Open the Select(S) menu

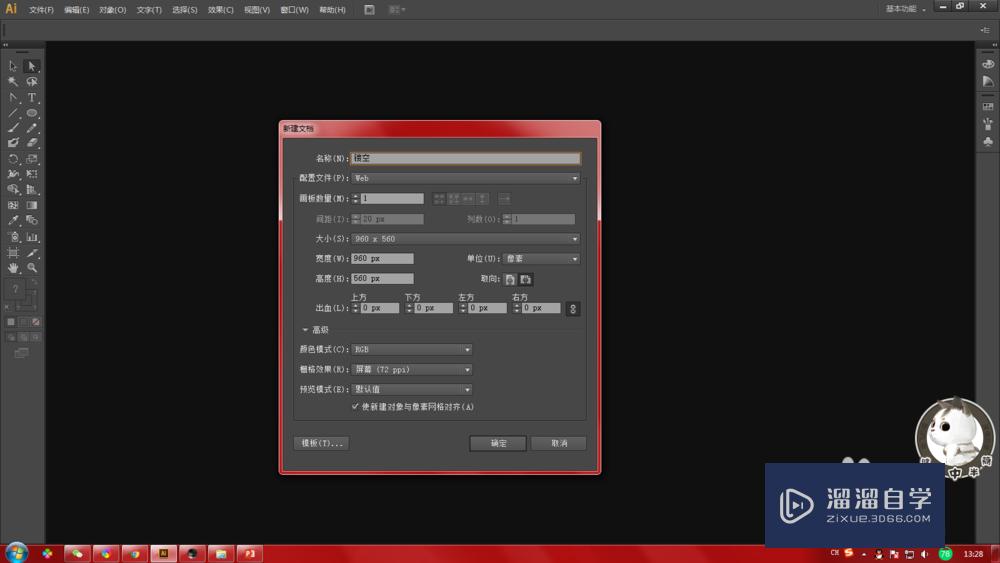pyautogui.click(x=184, y=10)
